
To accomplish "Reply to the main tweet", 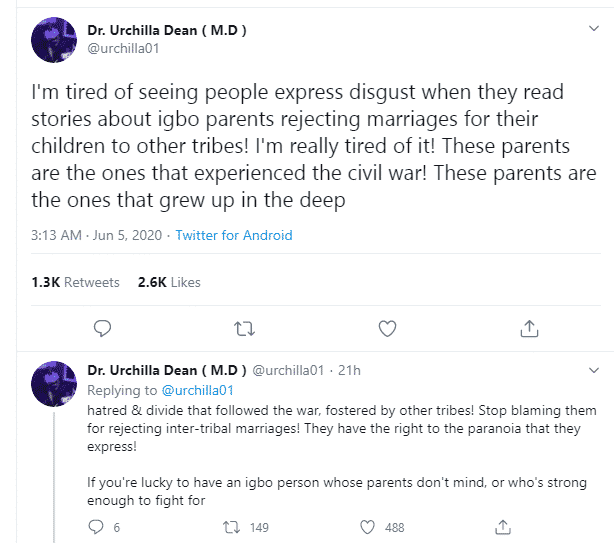I will (x=102, y=328).
